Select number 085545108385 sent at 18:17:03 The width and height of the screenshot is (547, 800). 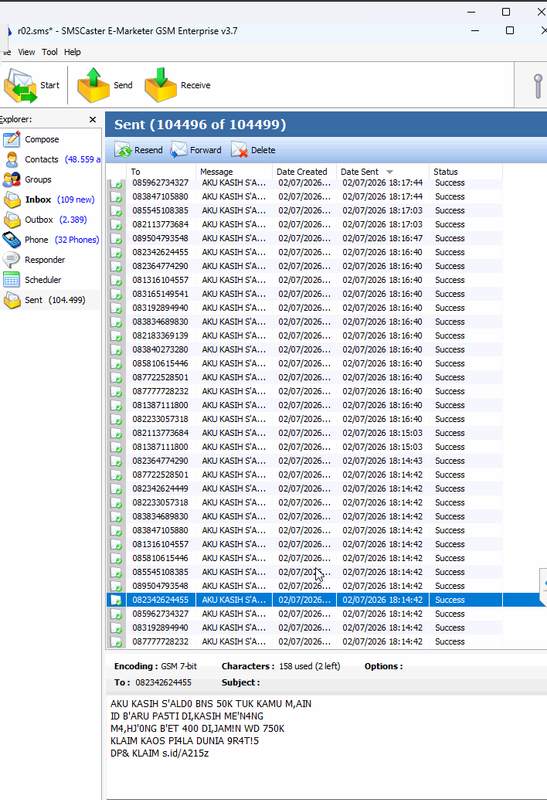click(160, 210)
